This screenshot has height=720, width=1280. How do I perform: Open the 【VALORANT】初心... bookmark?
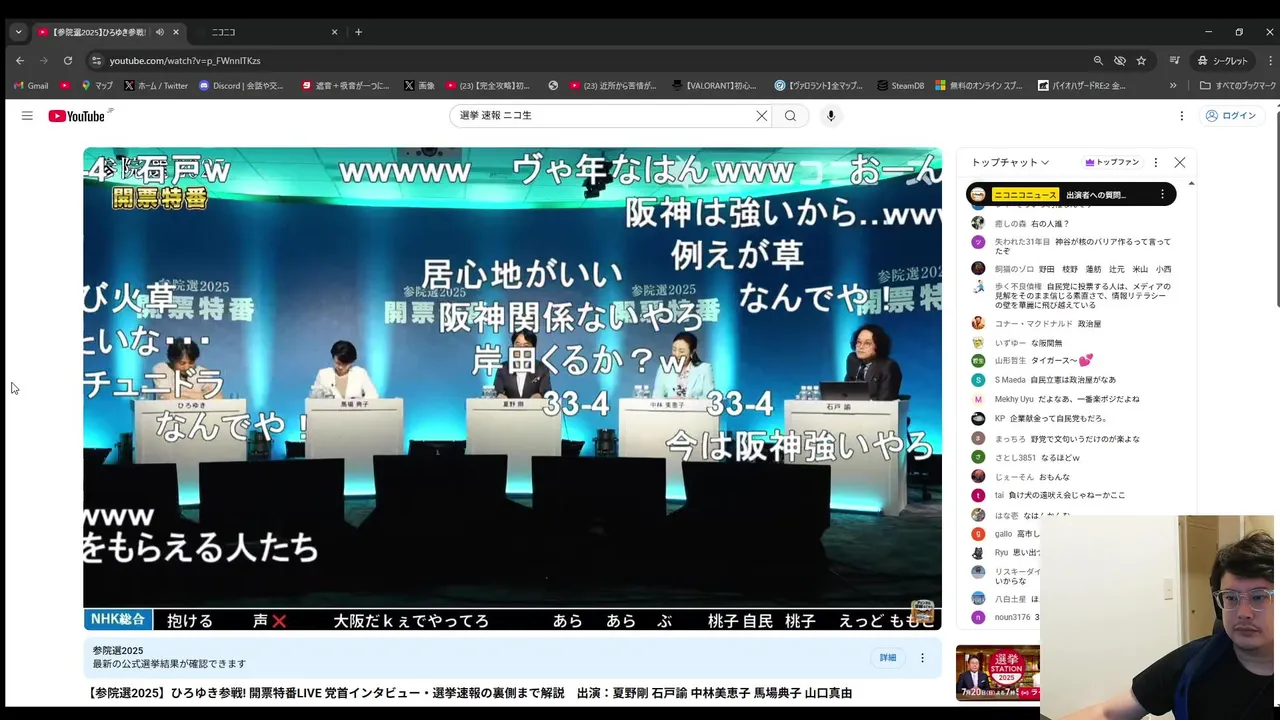(x=715, y=86)
